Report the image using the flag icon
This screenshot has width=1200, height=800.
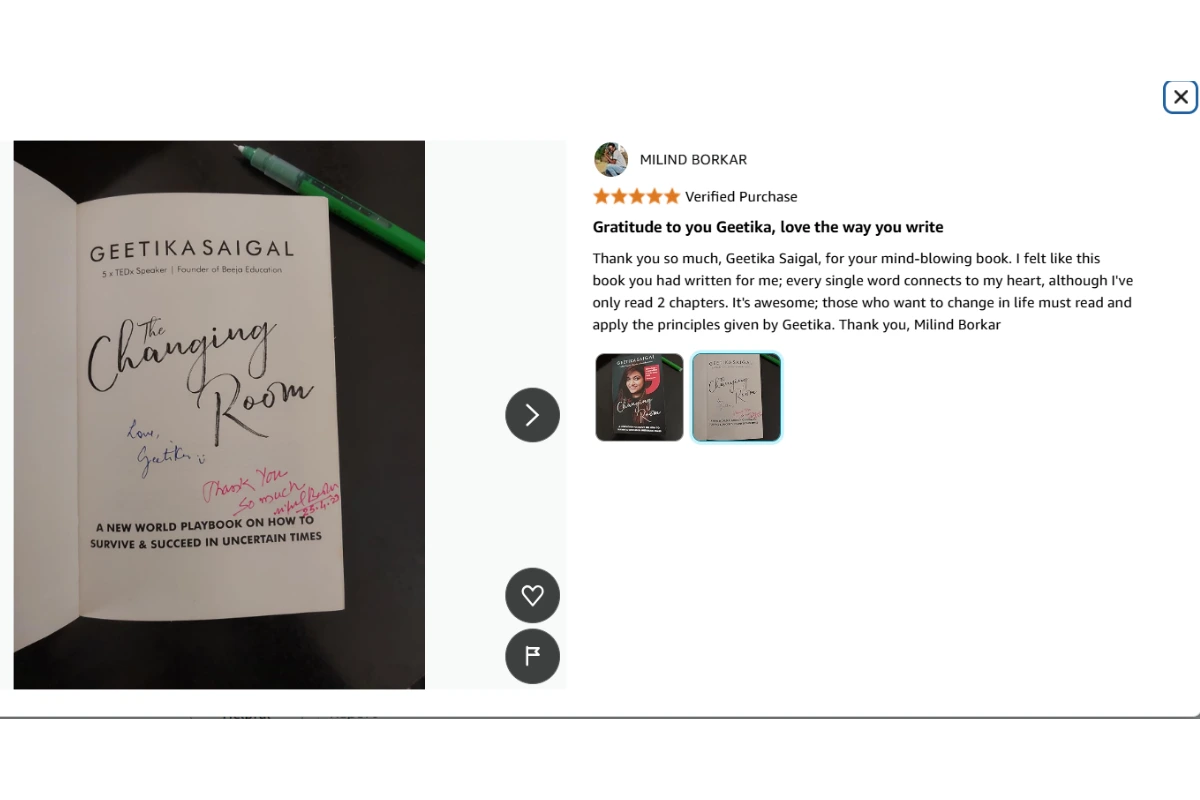click(x=532, y=657)
